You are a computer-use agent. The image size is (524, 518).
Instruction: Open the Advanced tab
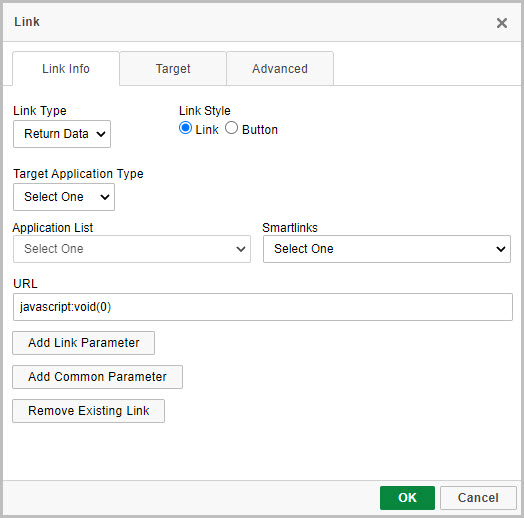280,69
